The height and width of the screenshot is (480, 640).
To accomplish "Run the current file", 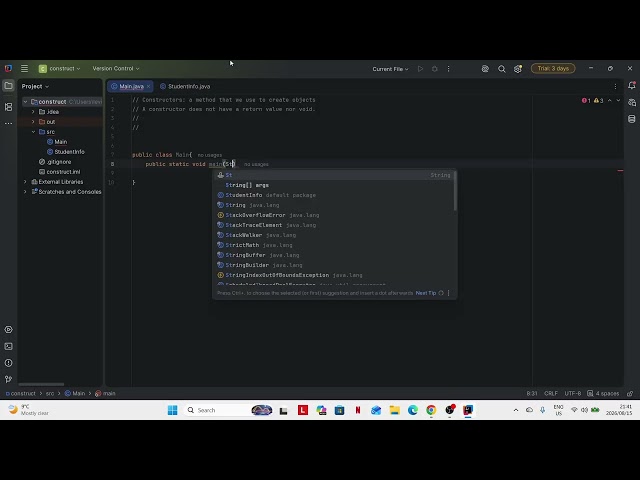I will (x=420, y=69).
